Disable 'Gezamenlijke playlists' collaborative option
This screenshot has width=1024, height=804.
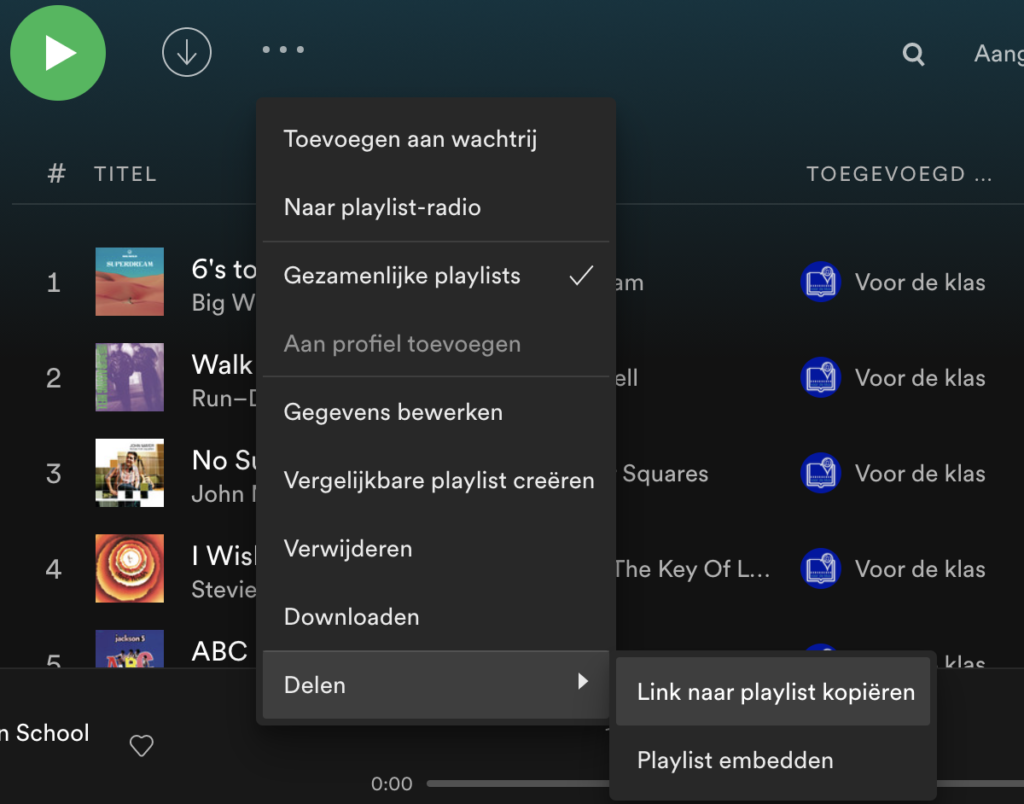(401, 275)
